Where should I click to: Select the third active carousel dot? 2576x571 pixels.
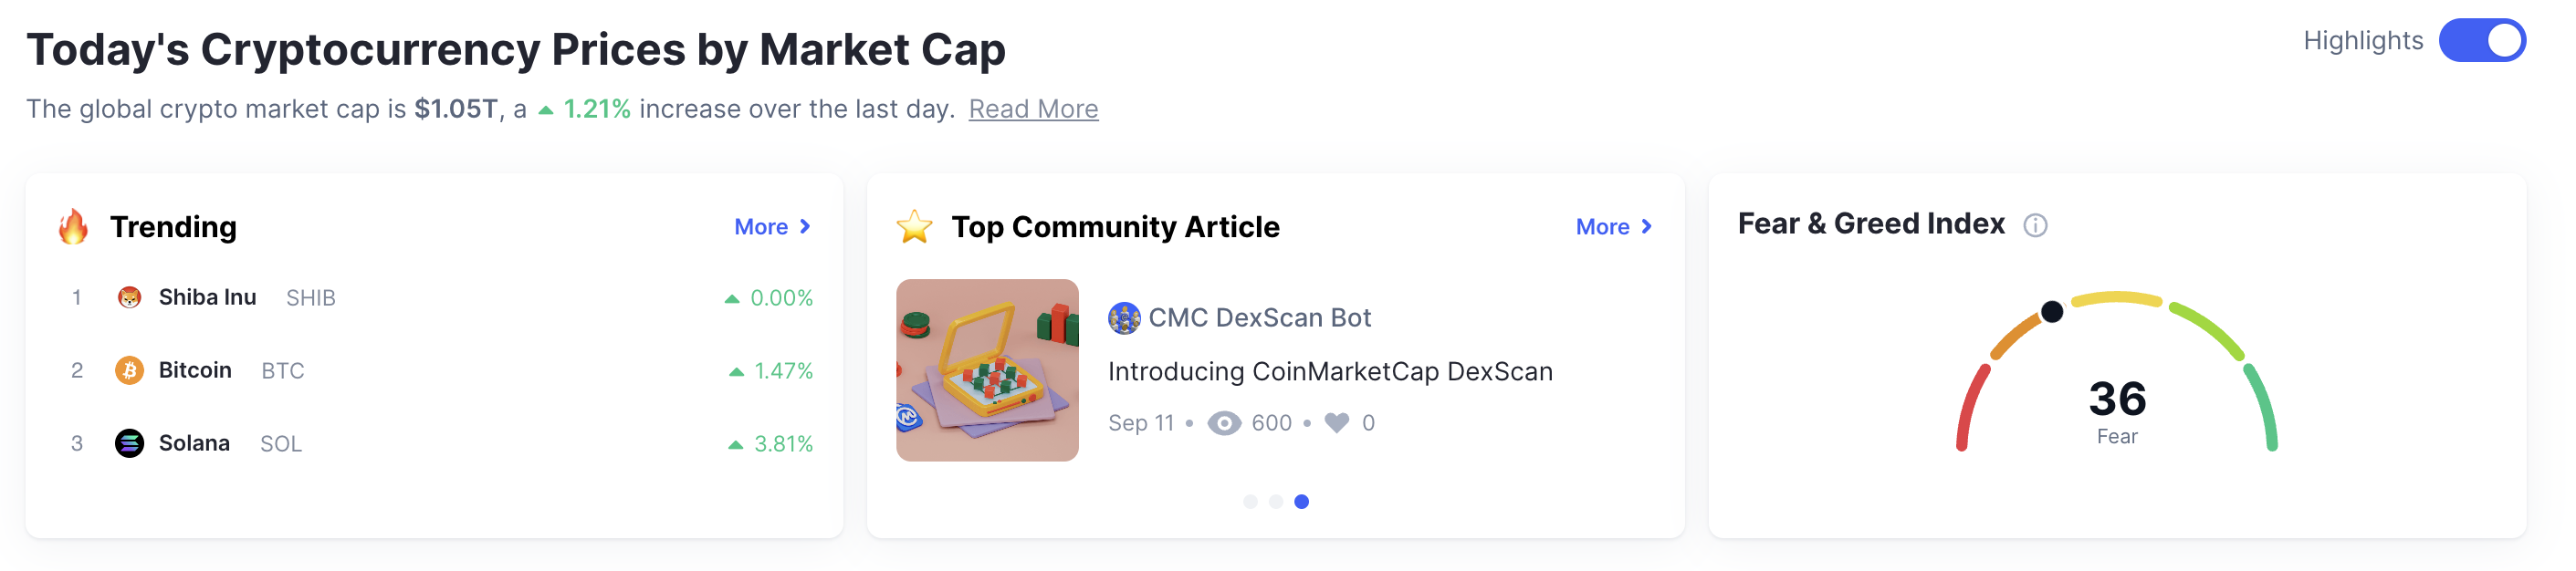pos(1301,501)
